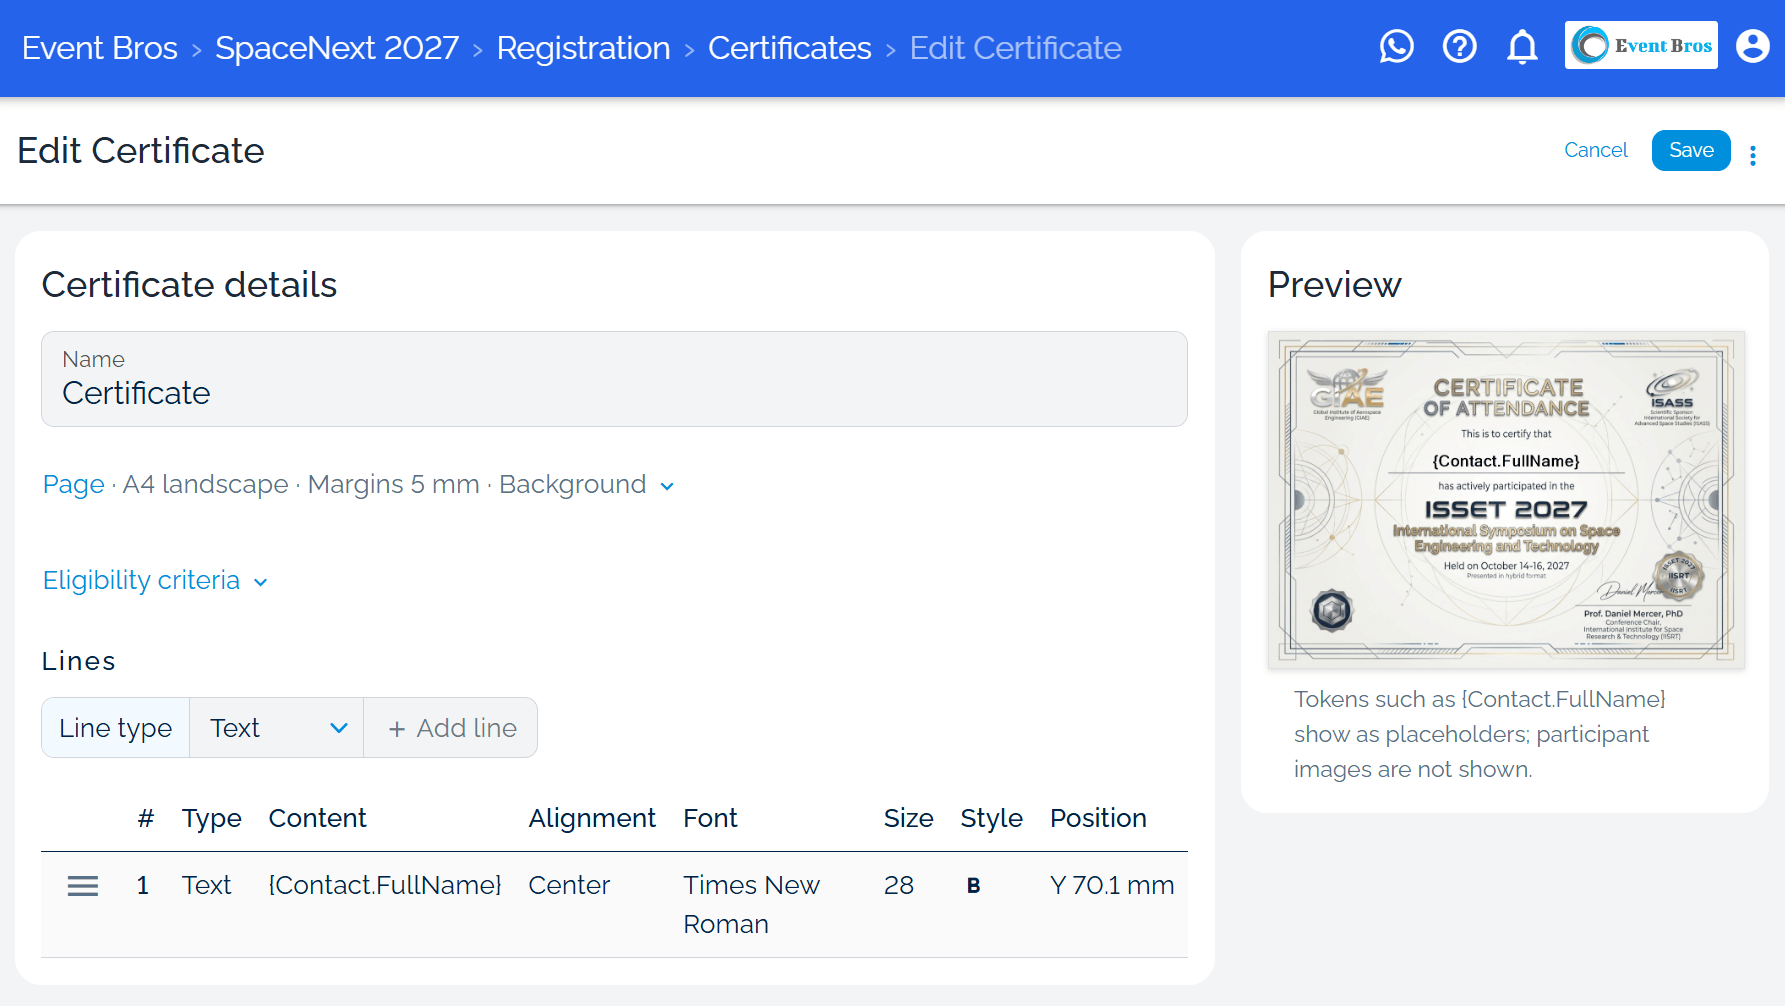Image resolution: width=1785 pixels, height=1006 pixels.
Task: Go to SpaceNext 2027 breadcrumb
Action: [337, 48]
